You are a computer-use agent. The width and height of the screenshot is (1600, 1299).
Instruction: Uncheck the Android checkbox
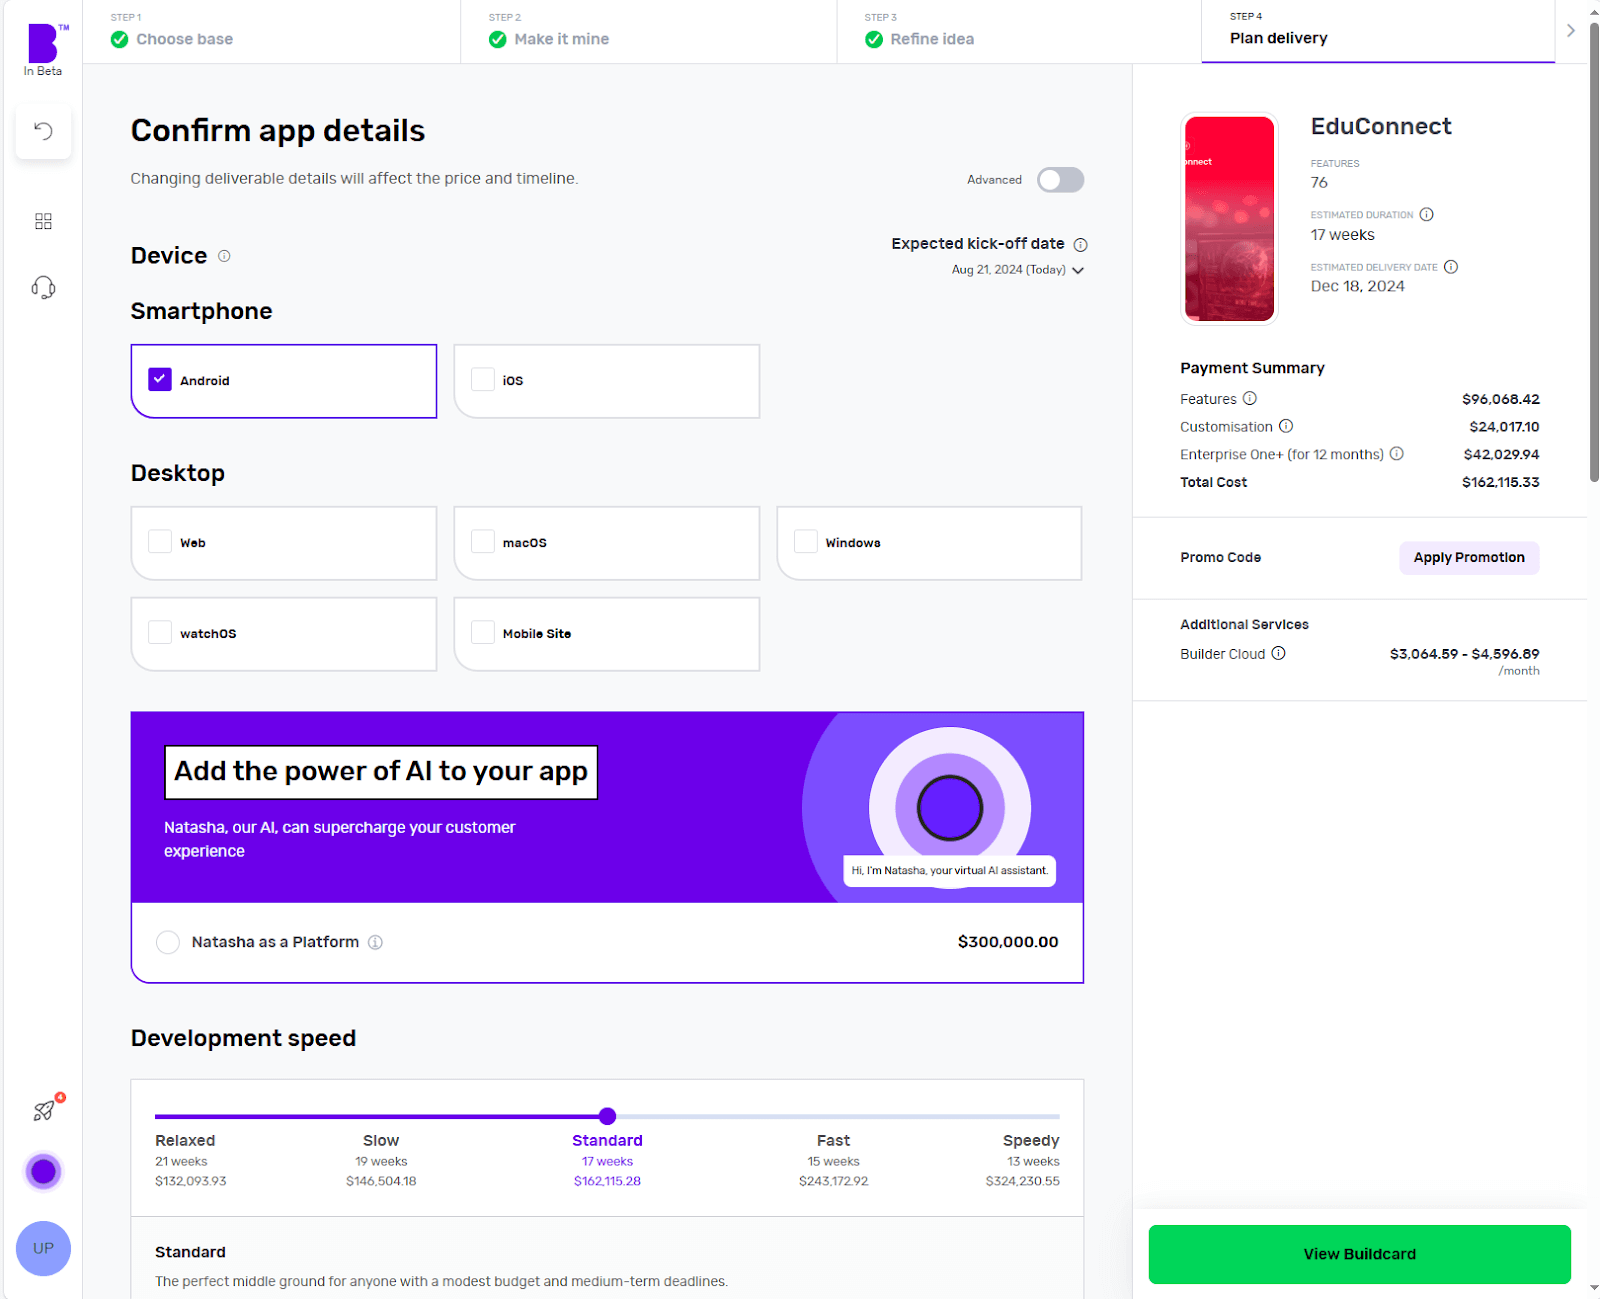coord(160,380)
